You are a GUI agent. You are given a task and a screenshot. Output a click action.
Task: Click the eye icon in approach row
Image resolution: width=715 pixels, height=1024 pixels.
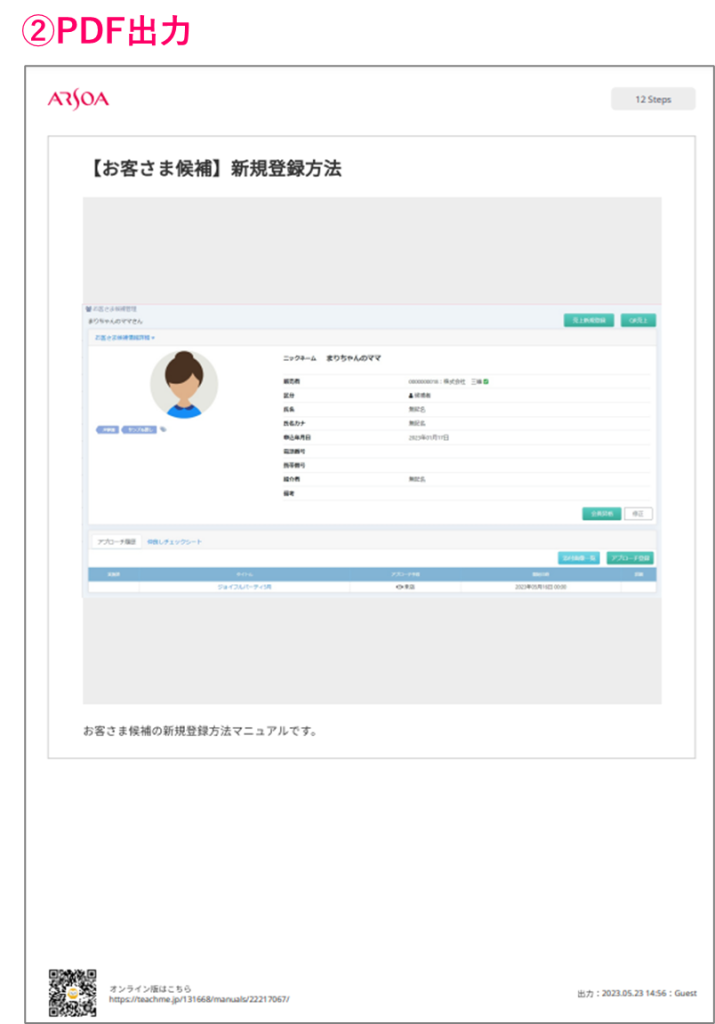click(x=400, y=587)
